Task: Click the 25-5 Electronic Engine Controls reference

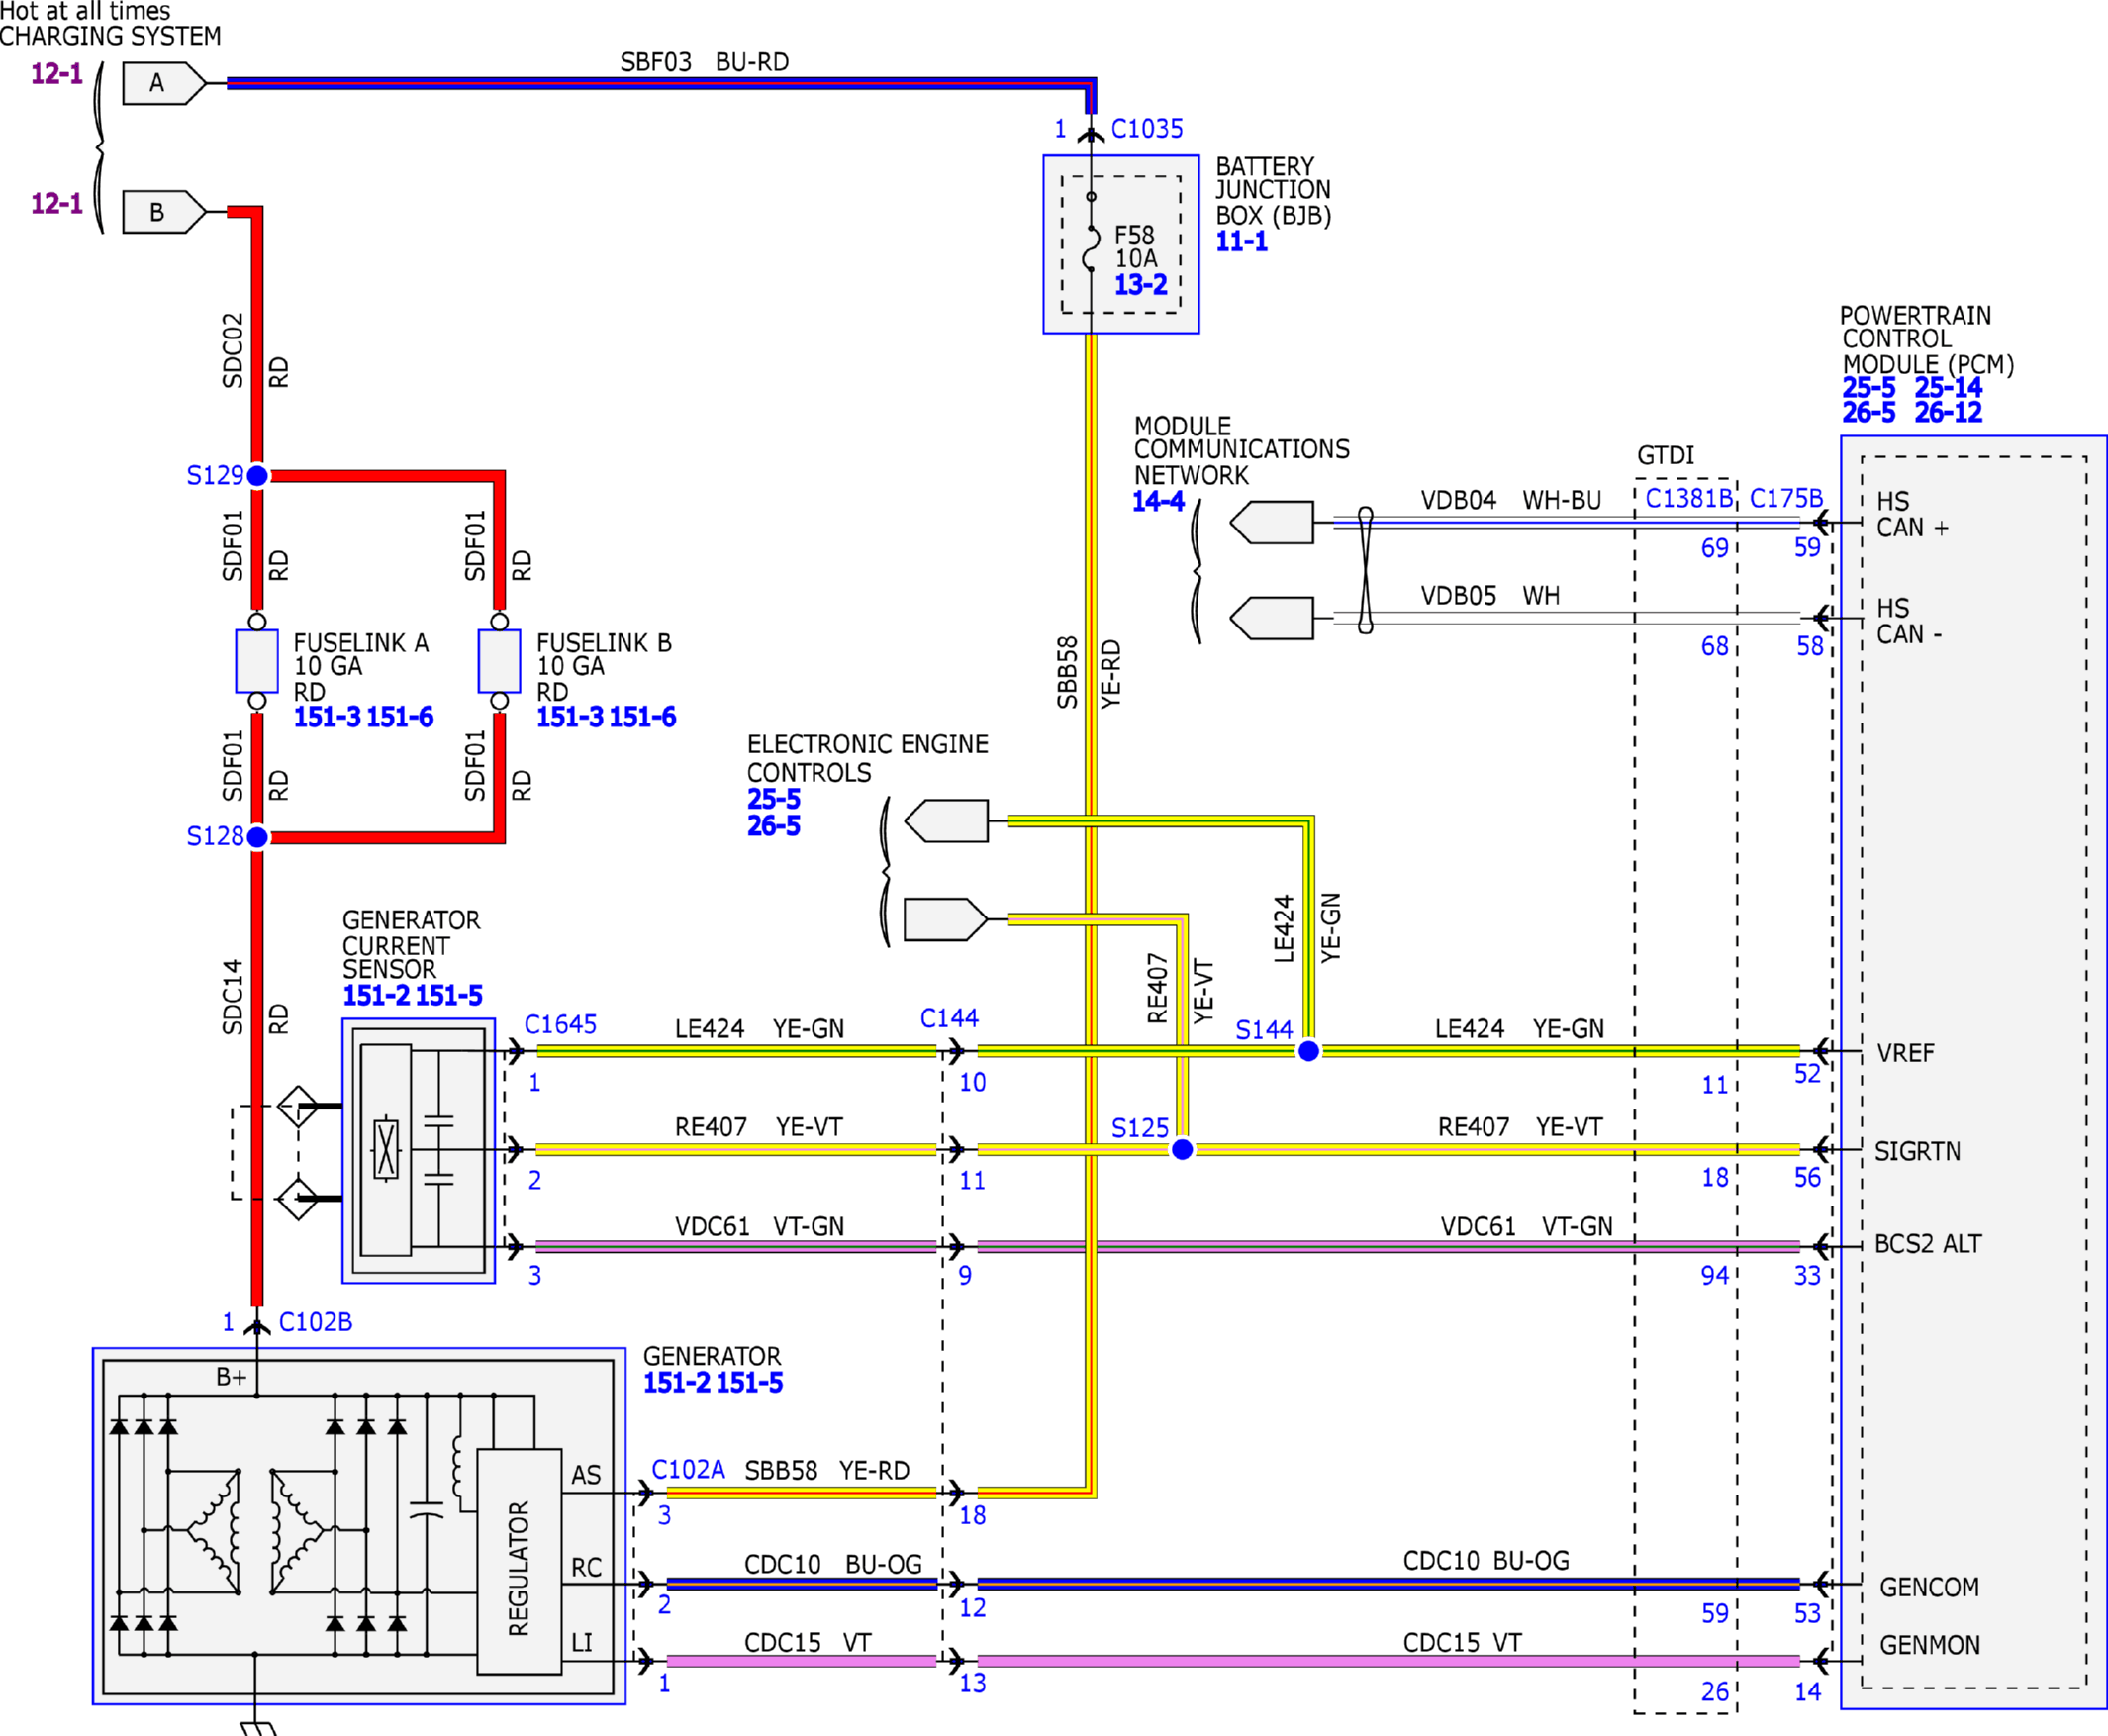Action: (x=773, y=799)
